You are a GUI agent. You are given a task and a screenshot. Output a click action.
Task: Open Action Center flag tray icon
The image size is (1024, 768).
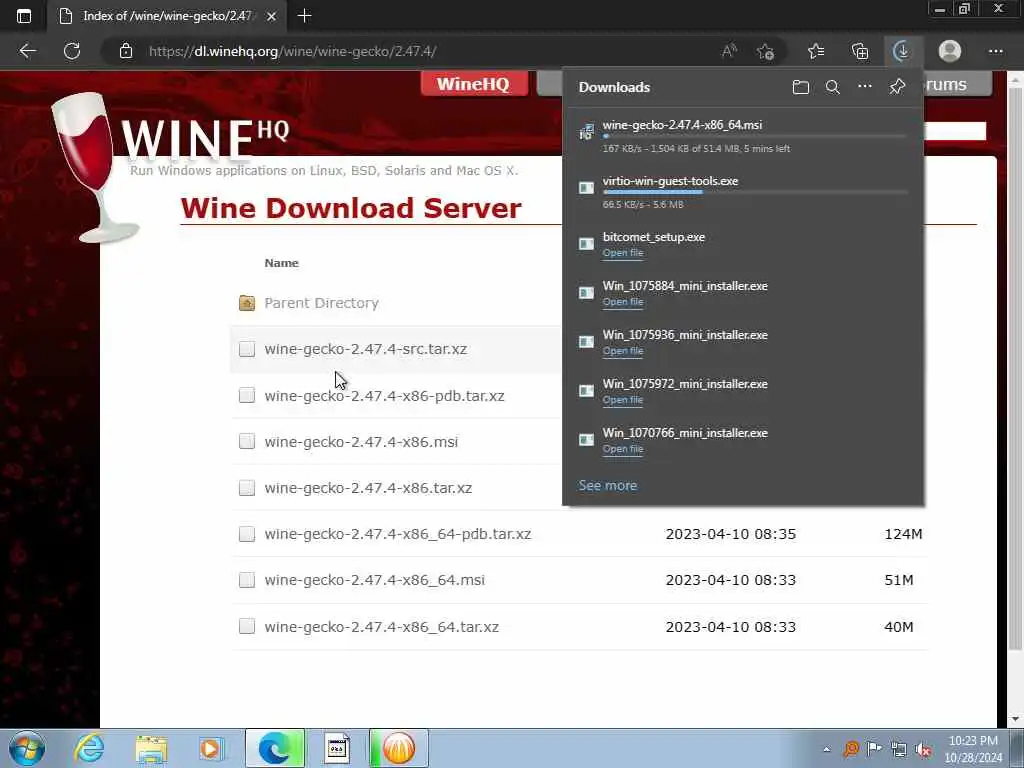click(874, 748)
